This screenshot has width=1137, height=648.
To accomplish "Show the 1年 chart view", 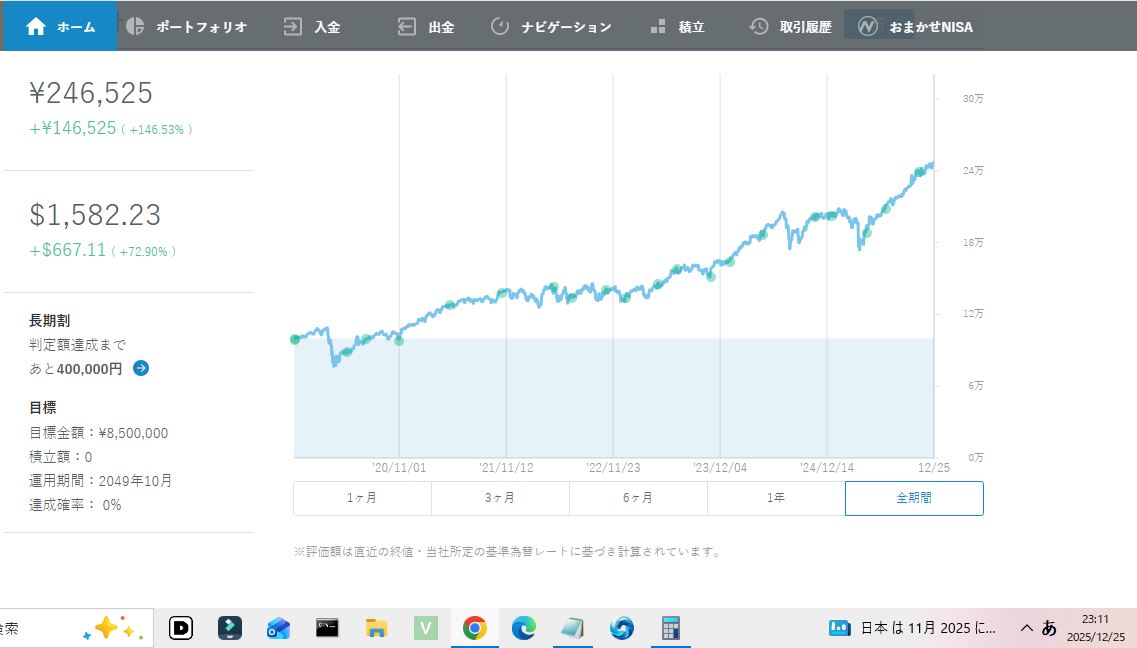I will 776,498.
